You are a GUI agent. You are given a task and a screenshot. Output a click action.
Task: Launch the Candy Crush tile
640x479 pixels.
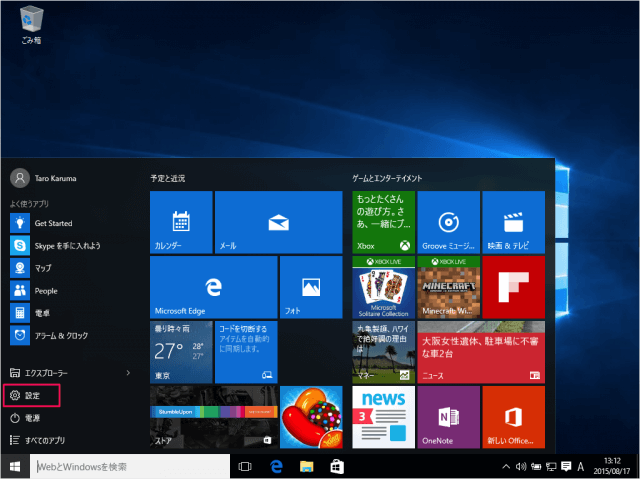311,417
